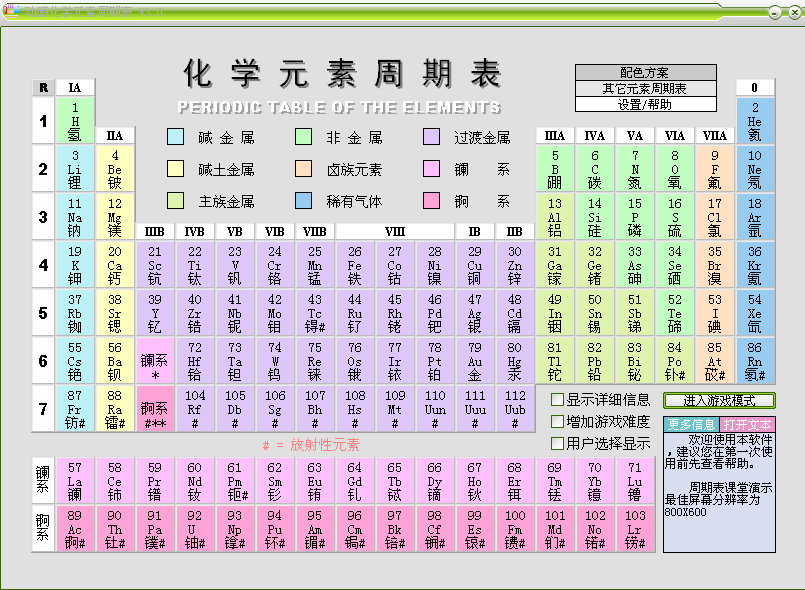805x590 pixels.
Task: Select the Carbon (6 C) cell
Action: [595, 169]
